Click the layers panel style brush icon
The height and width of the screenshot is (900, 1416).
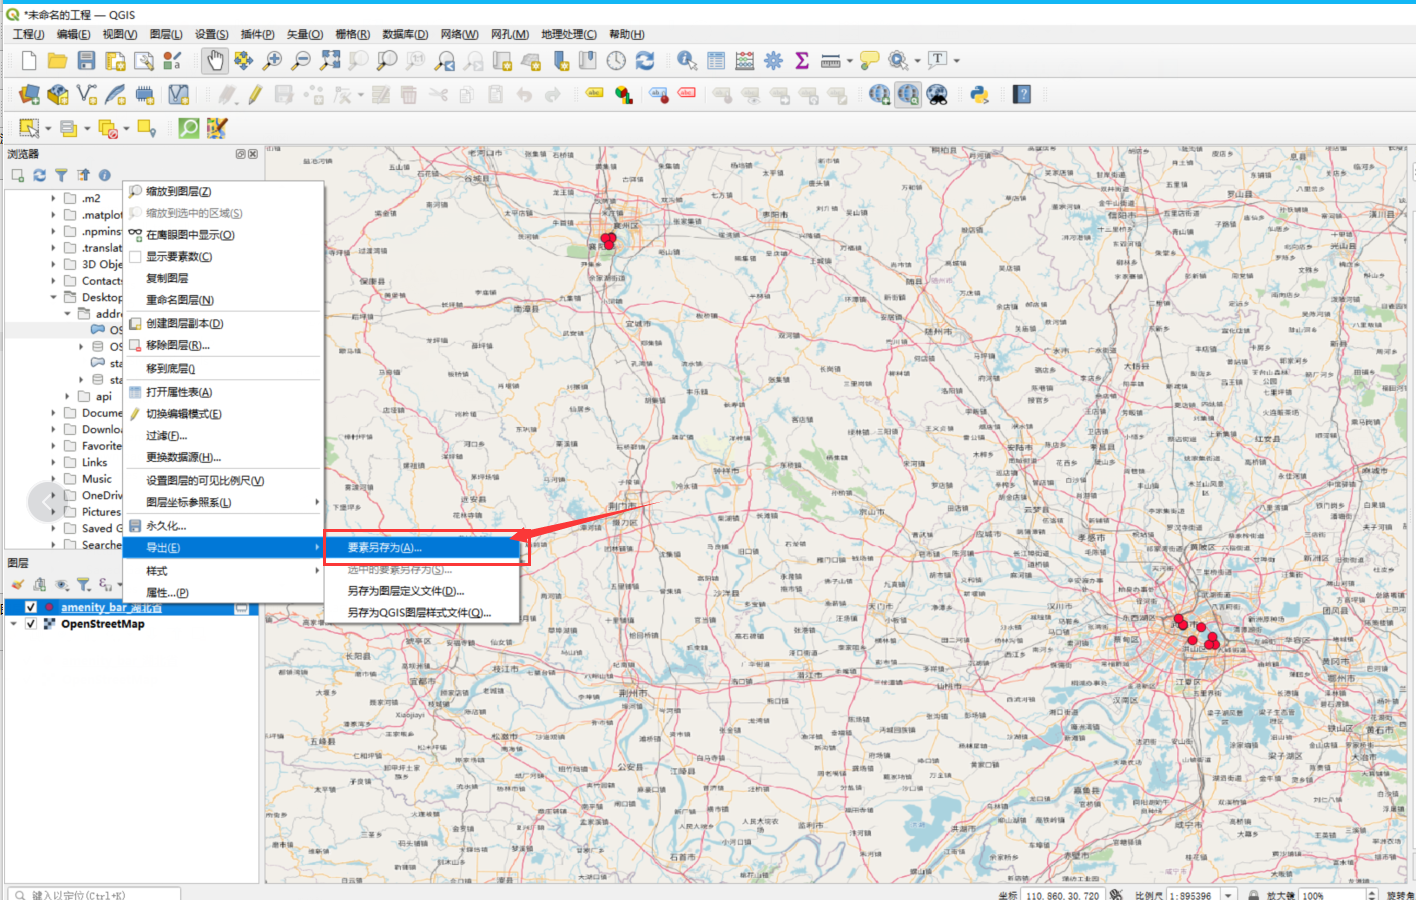(17, 585)
